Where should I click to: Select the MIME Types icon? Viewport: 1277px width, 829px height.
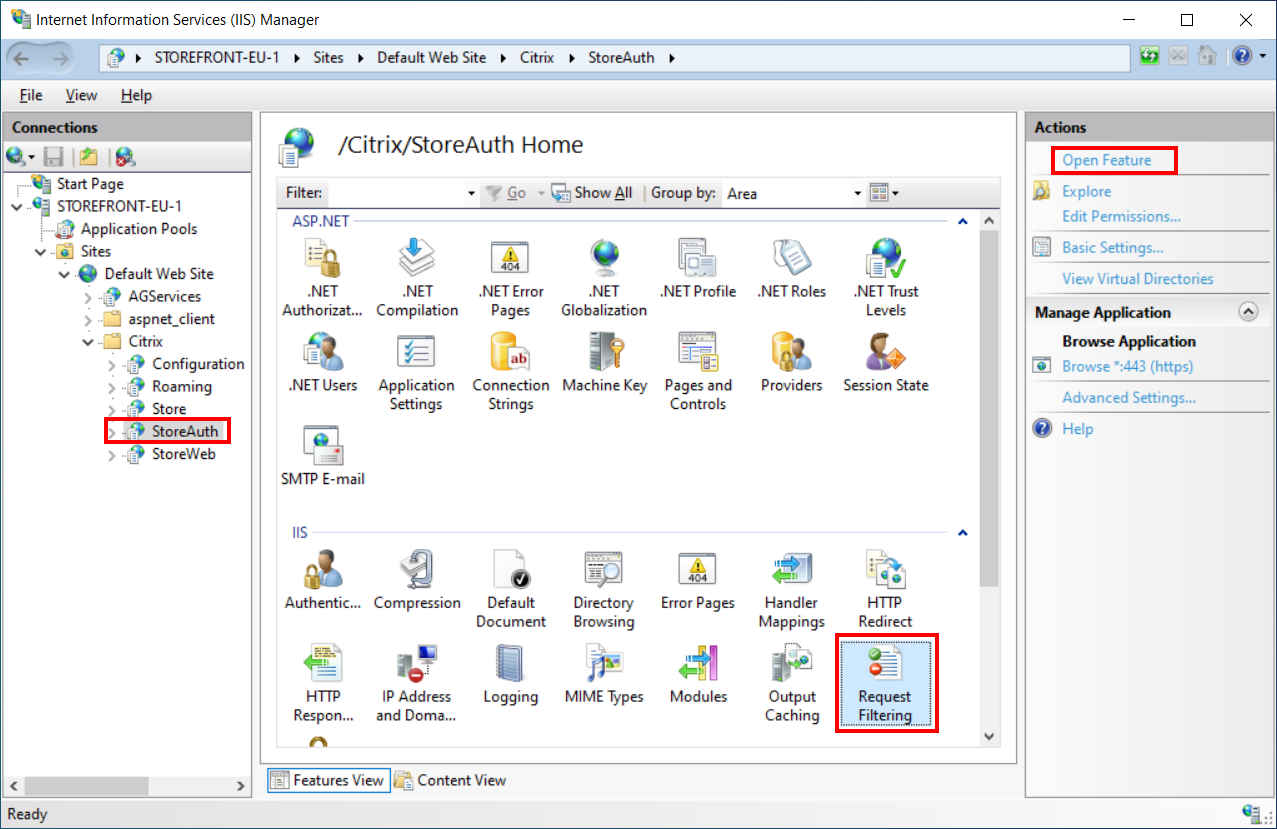coord(604,675)
